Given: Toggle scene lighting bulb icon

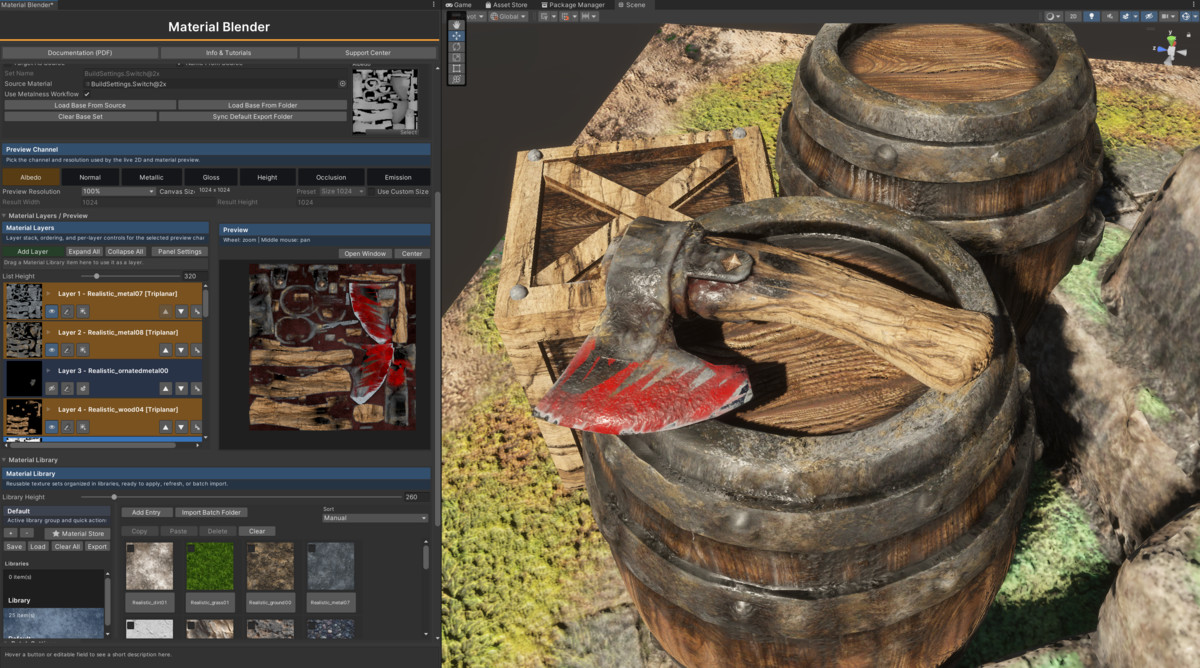Looking at the screenshot, I should (1091, 17).
